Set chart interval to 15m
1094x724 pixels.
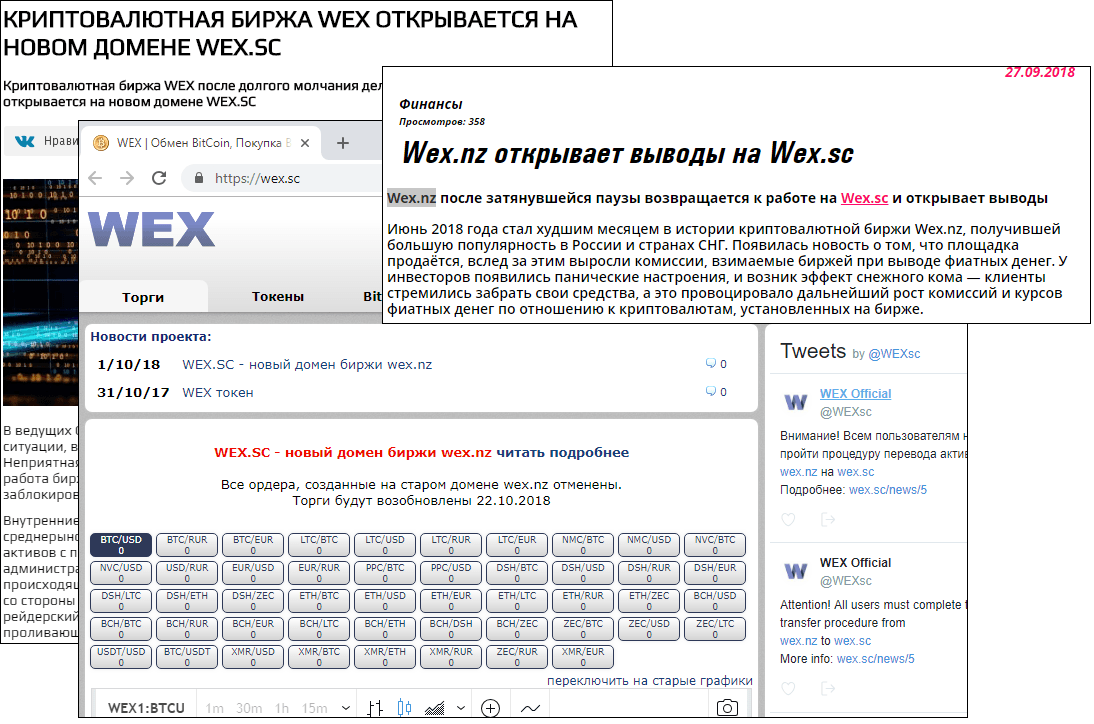tap(315, 708)
